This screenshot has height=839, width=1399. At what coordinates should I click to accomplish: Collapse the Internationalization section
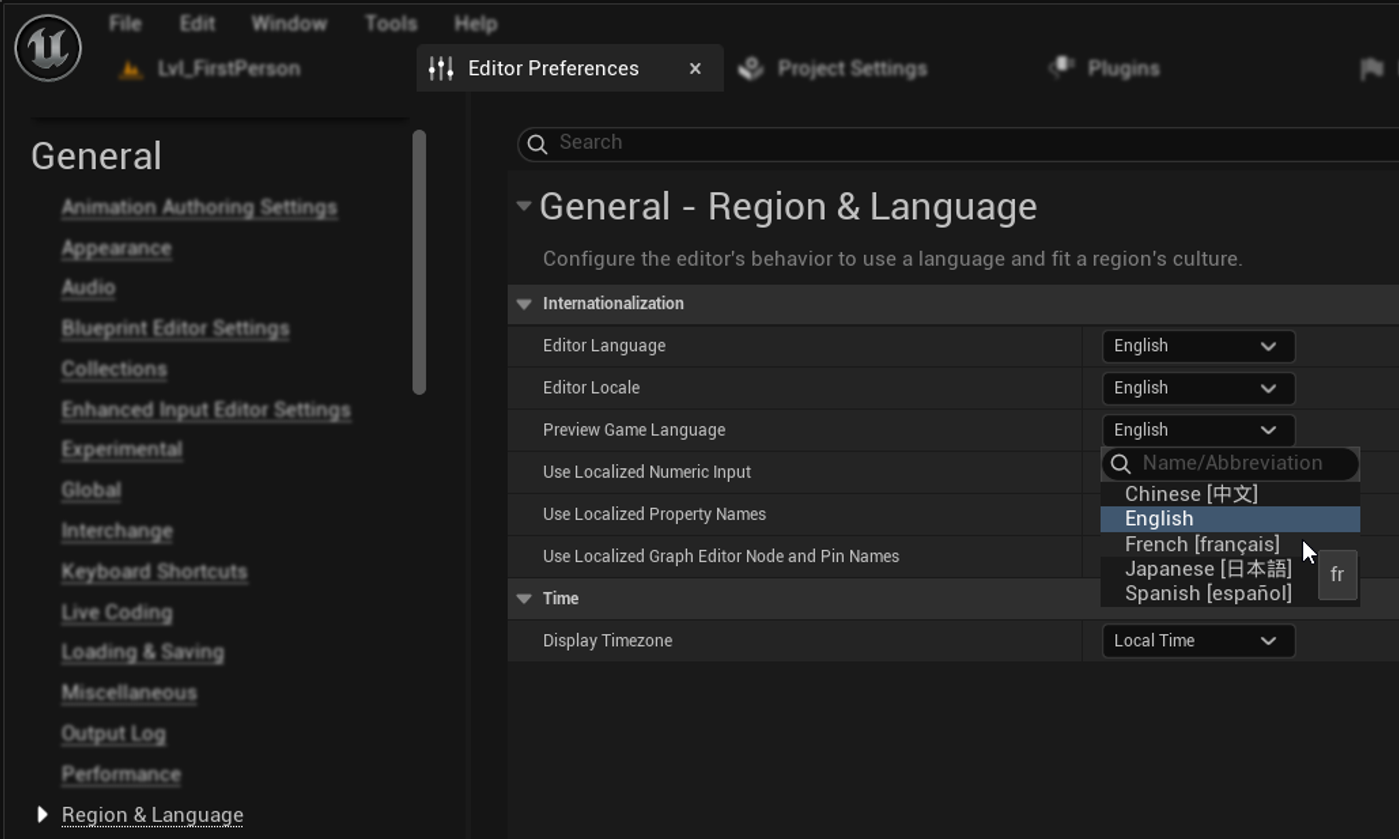(524, 304)
